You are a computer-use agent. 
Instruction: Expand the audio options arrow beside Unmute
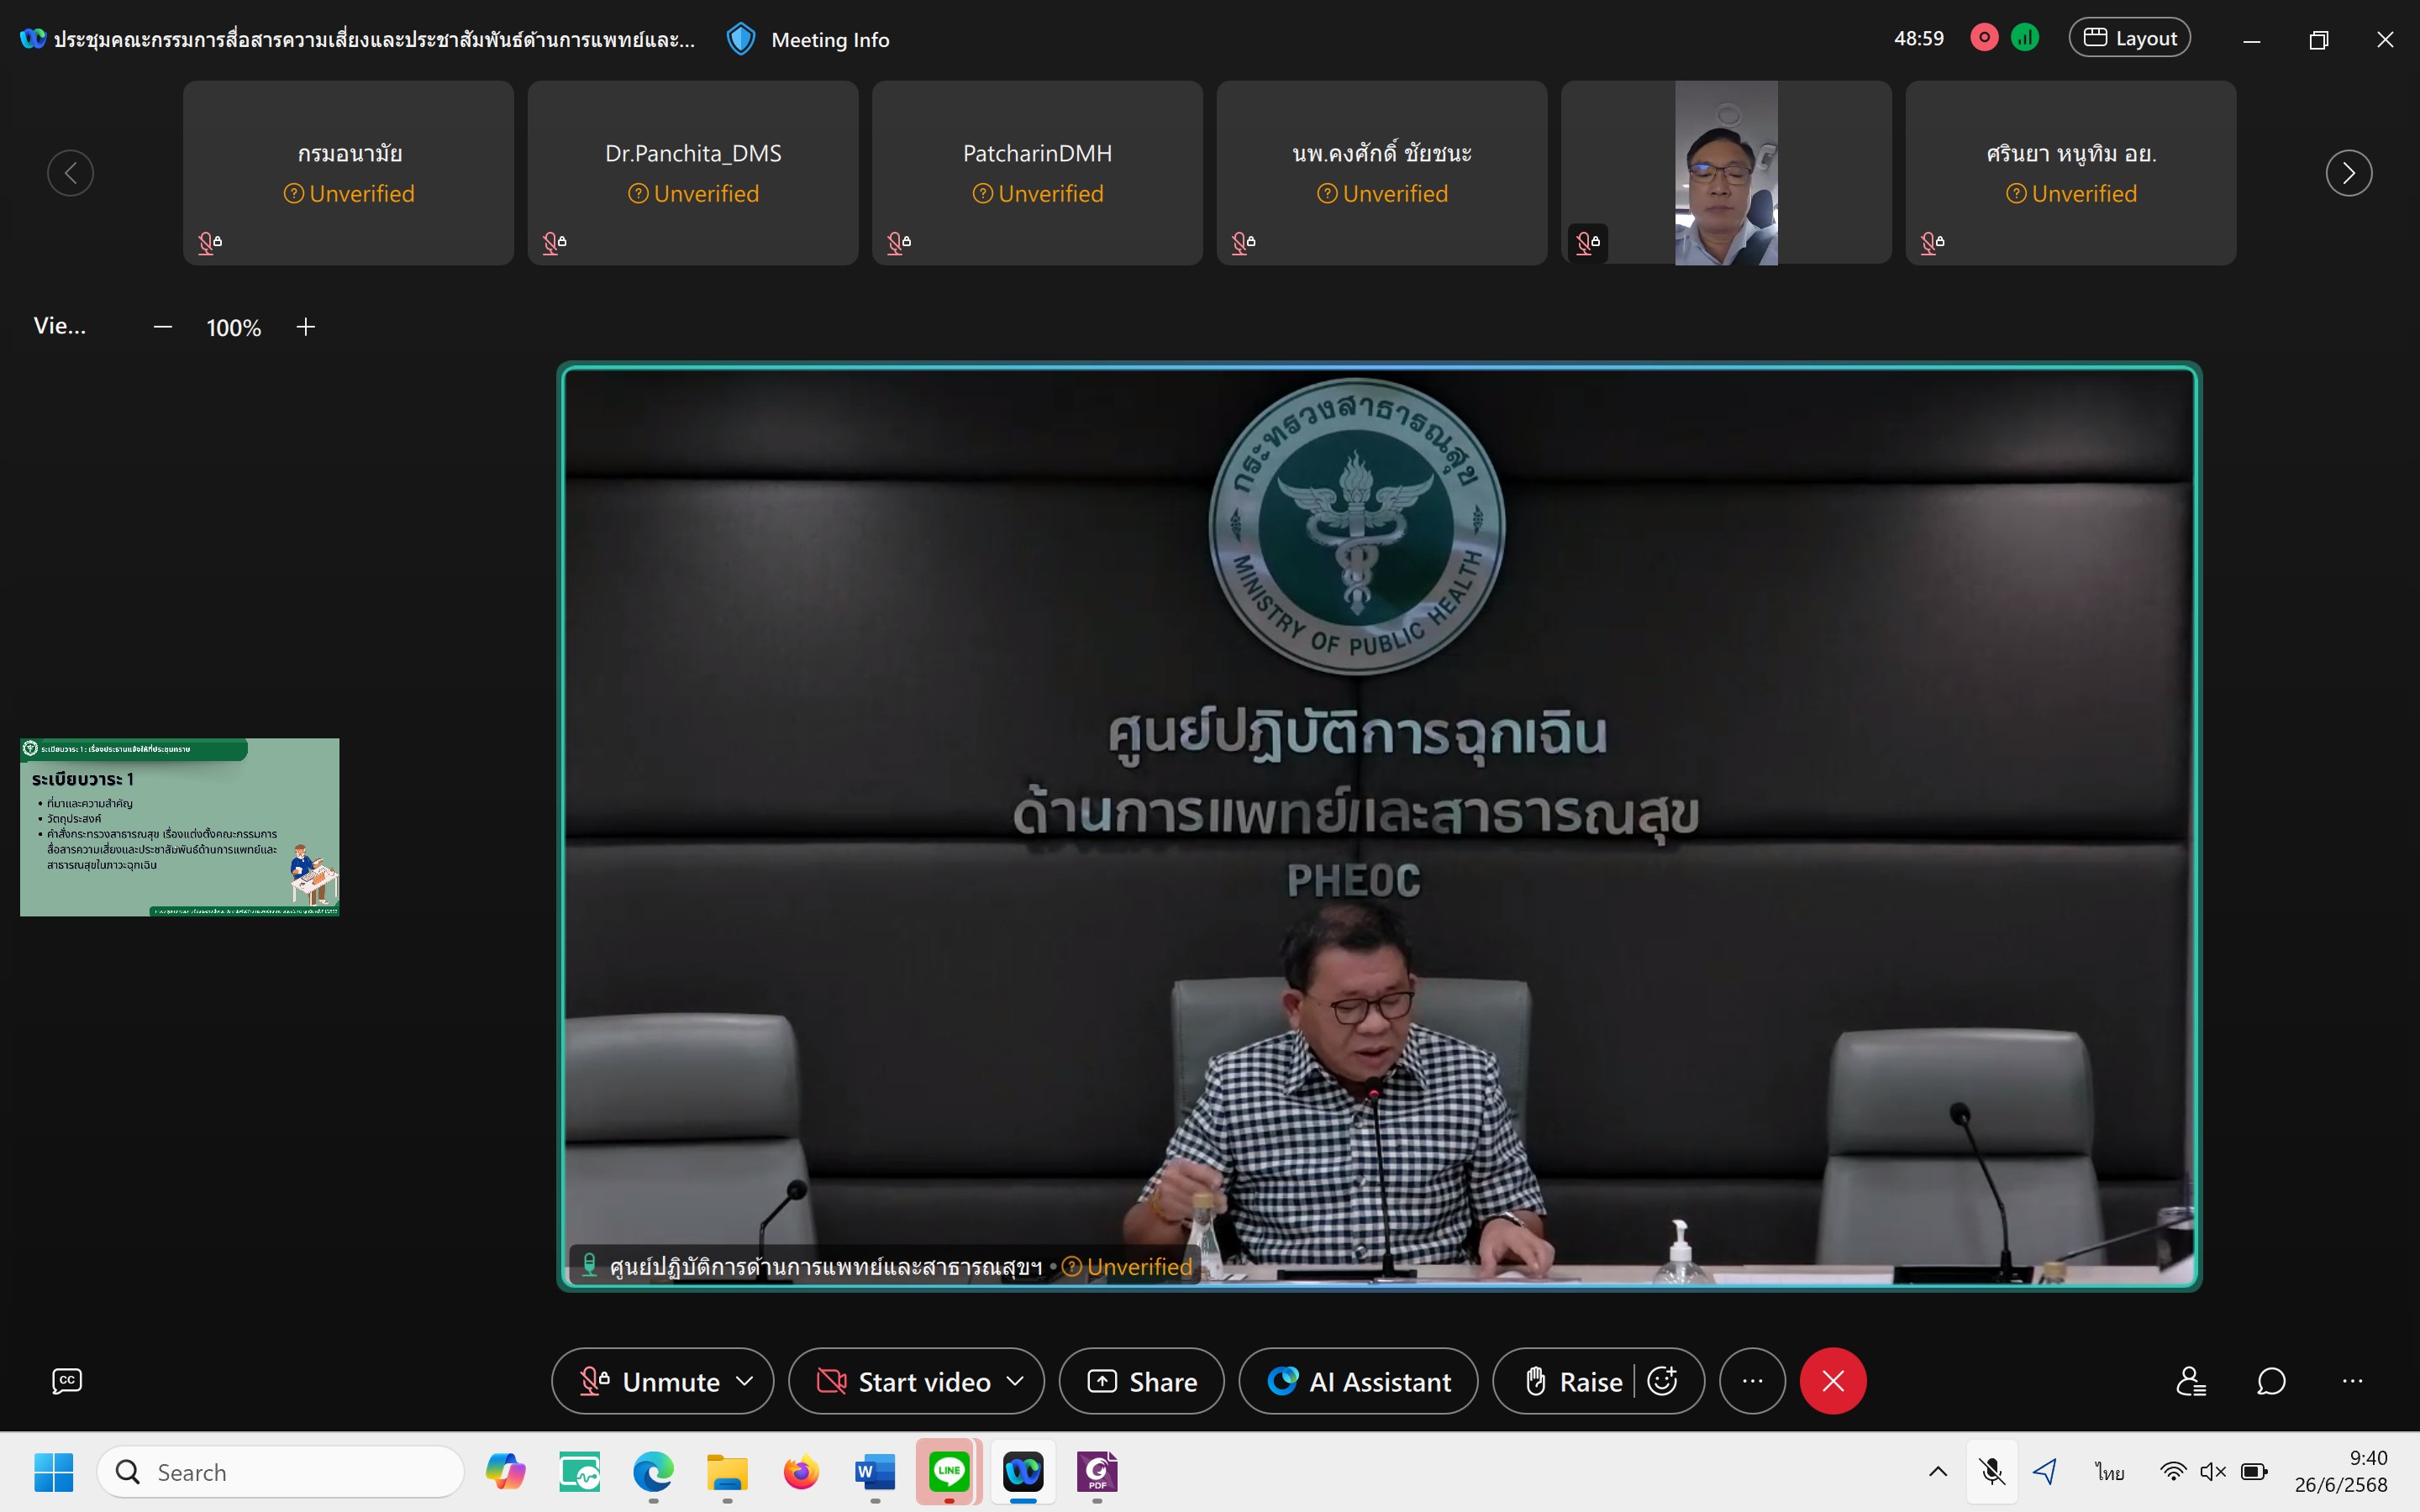coord(745,1381)
